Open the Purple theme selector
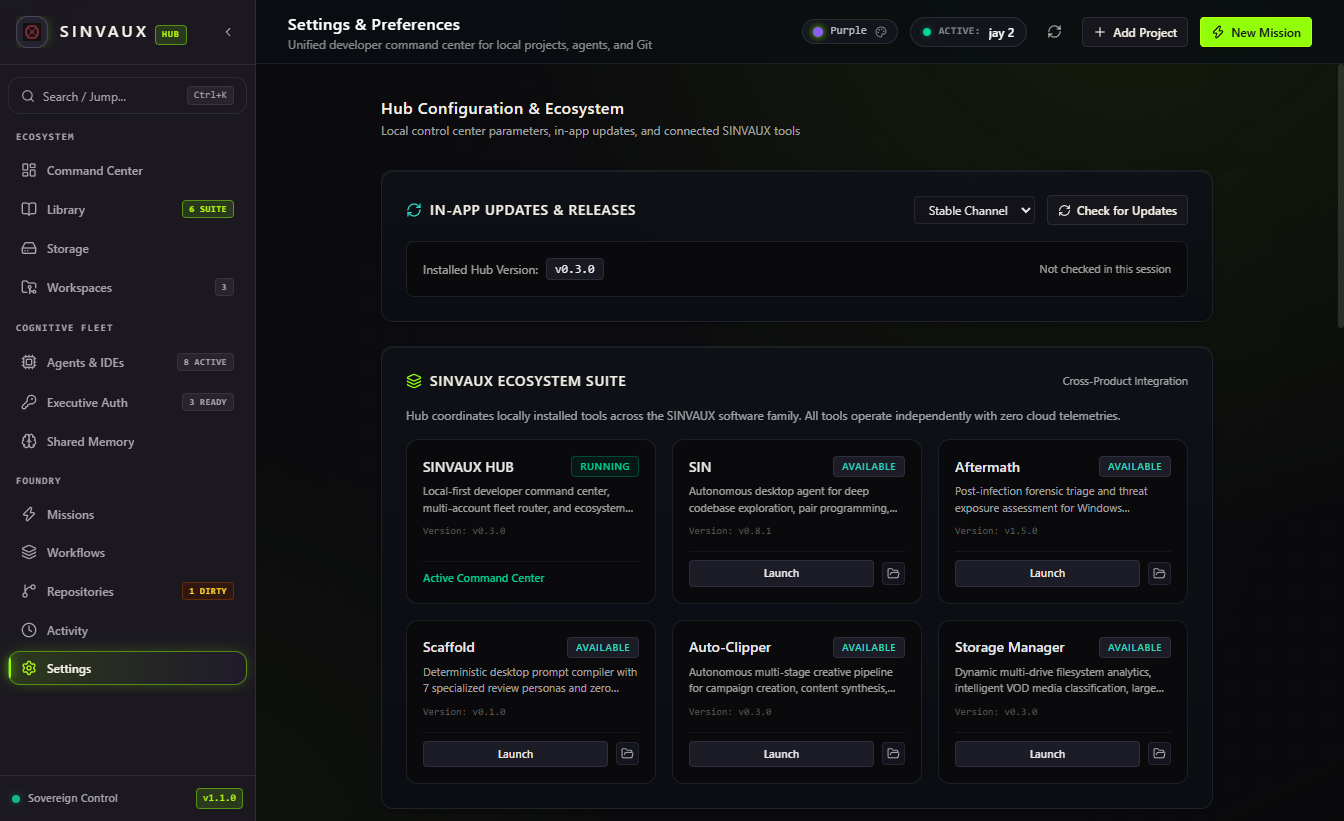The height and width of the screenshot is (821, 1344). [x=850, y=32]
